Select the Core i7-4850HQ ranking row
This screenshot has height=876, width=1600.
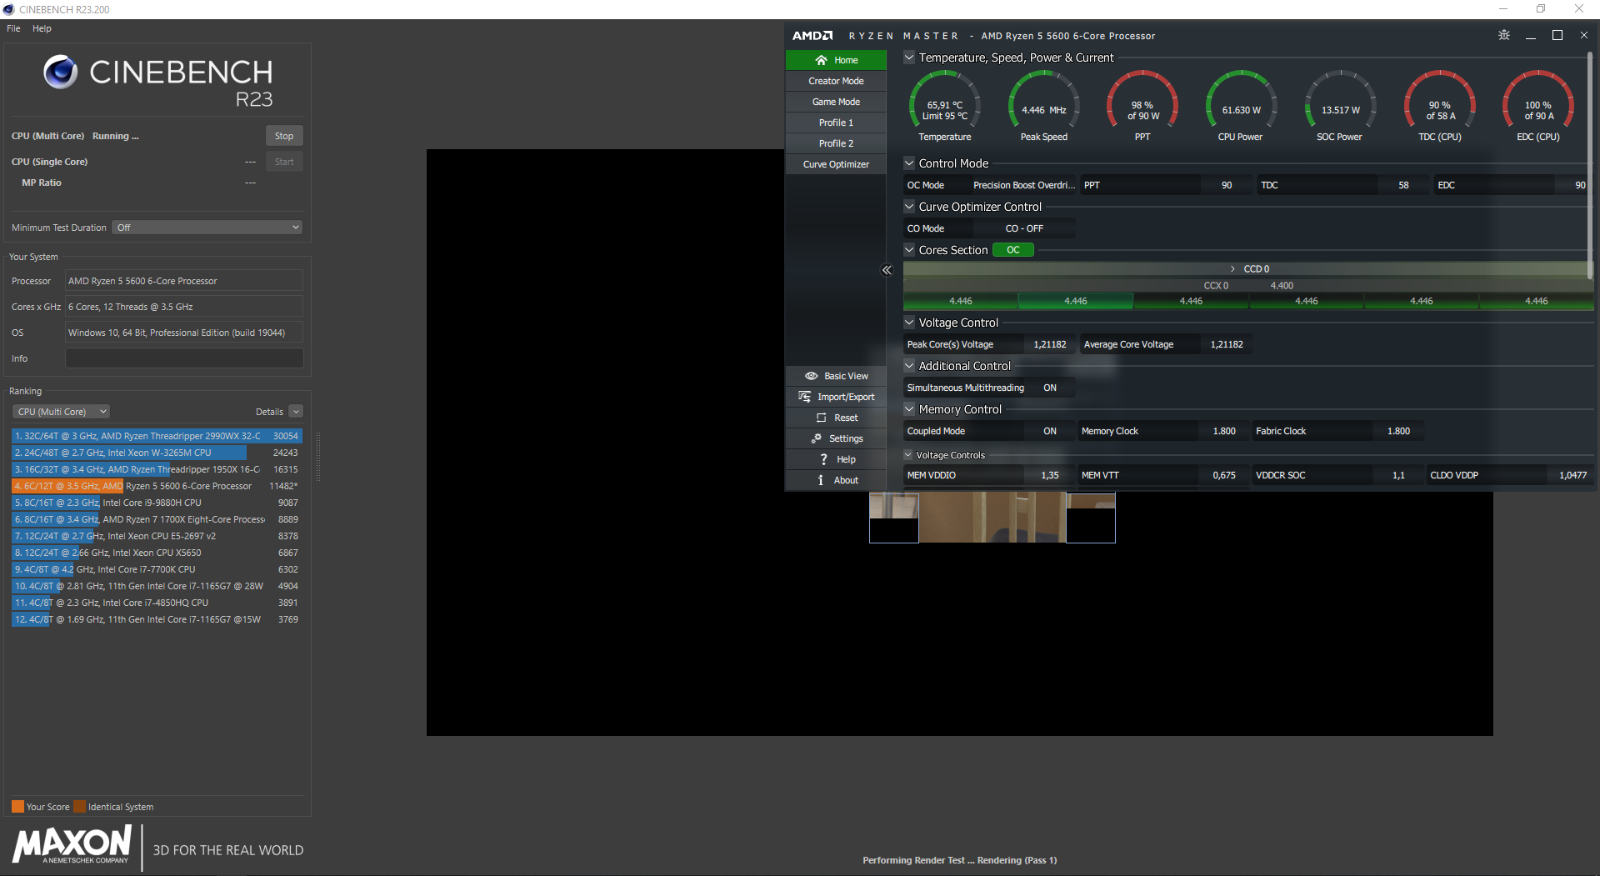point(157,603)
